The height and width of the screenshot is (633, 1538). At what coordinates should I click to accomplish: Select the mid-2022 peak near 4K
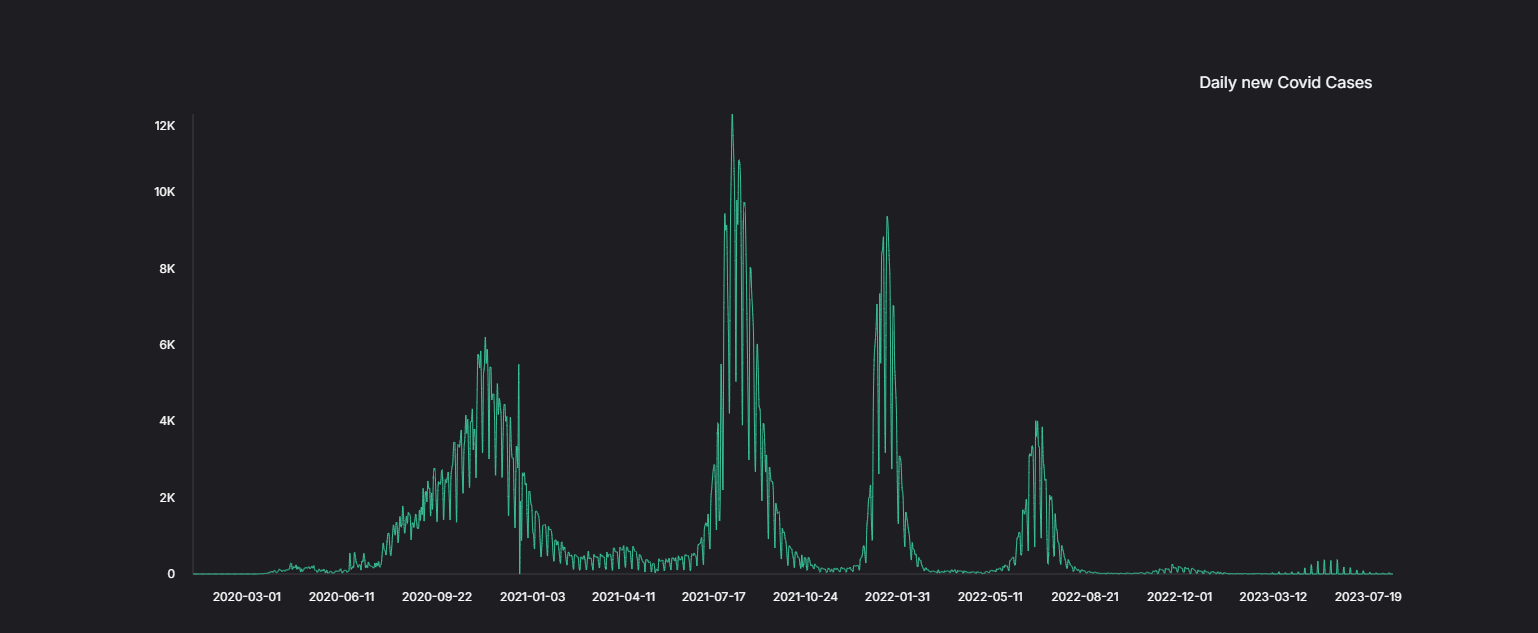pos(1036,423)
